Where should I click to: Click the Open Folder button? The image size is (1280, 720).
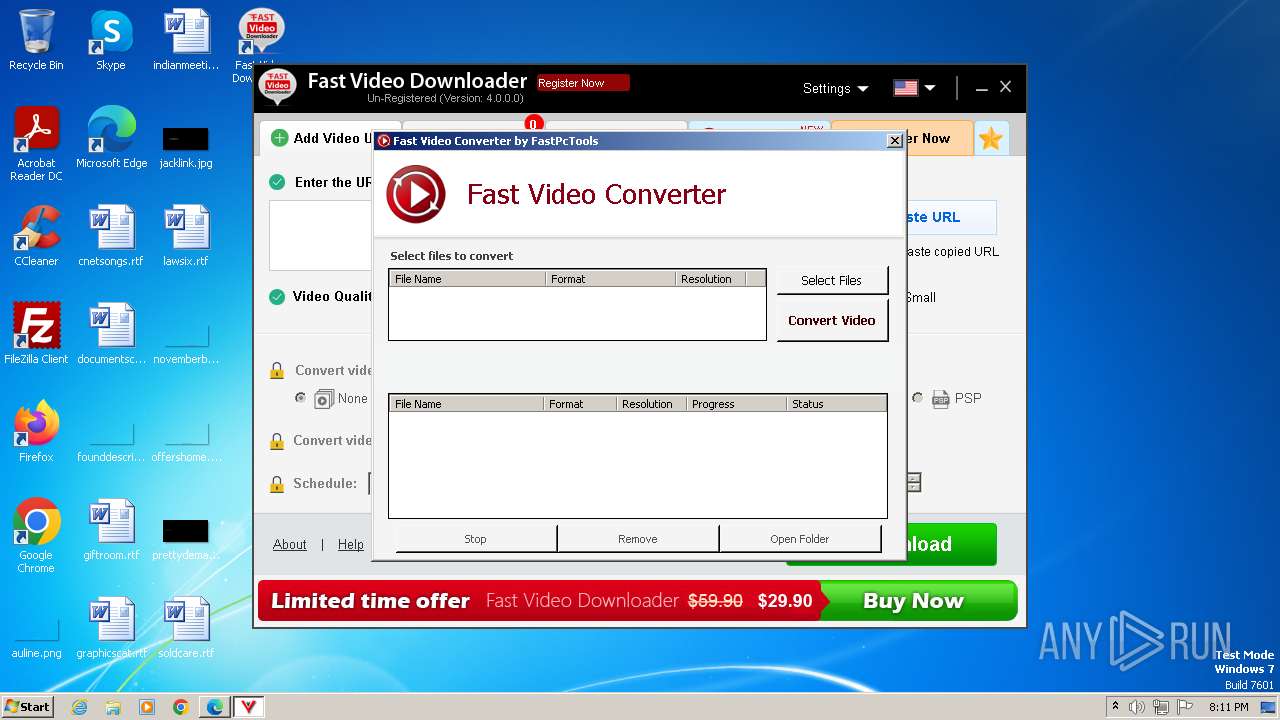tap(799, 539)
